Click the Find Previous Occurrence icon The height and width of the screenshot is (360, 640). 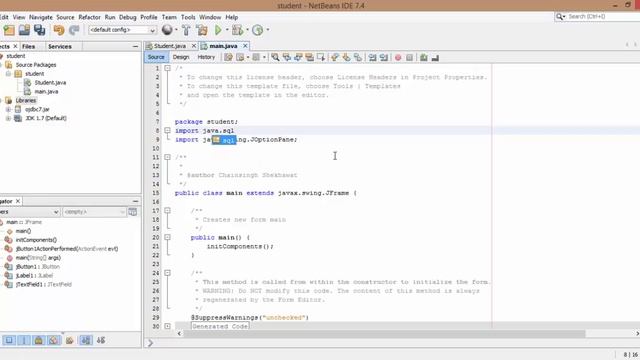coord(287,58)
